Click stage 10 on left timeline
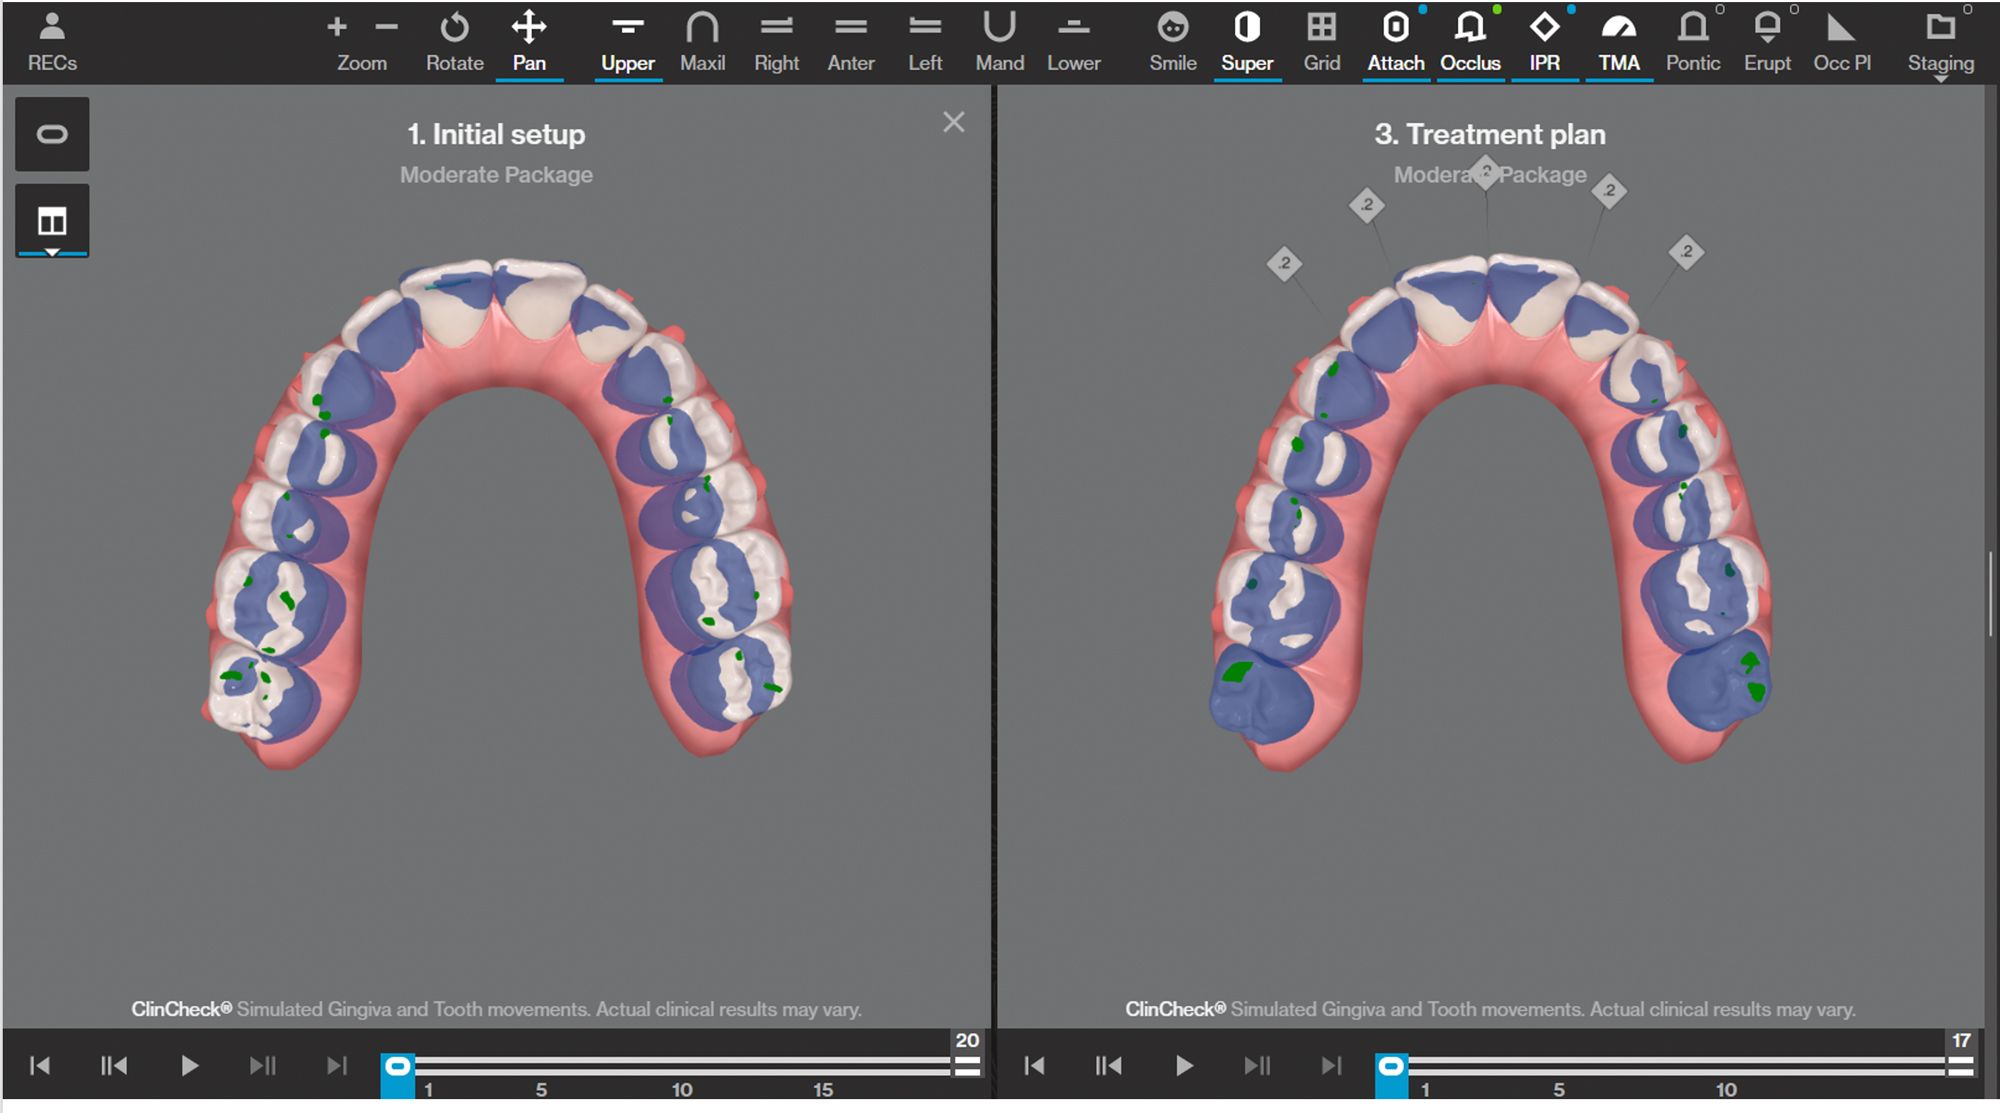Image resolution: width=2000 pixels, height=1113 pixels. click(x=682, y=1089)
